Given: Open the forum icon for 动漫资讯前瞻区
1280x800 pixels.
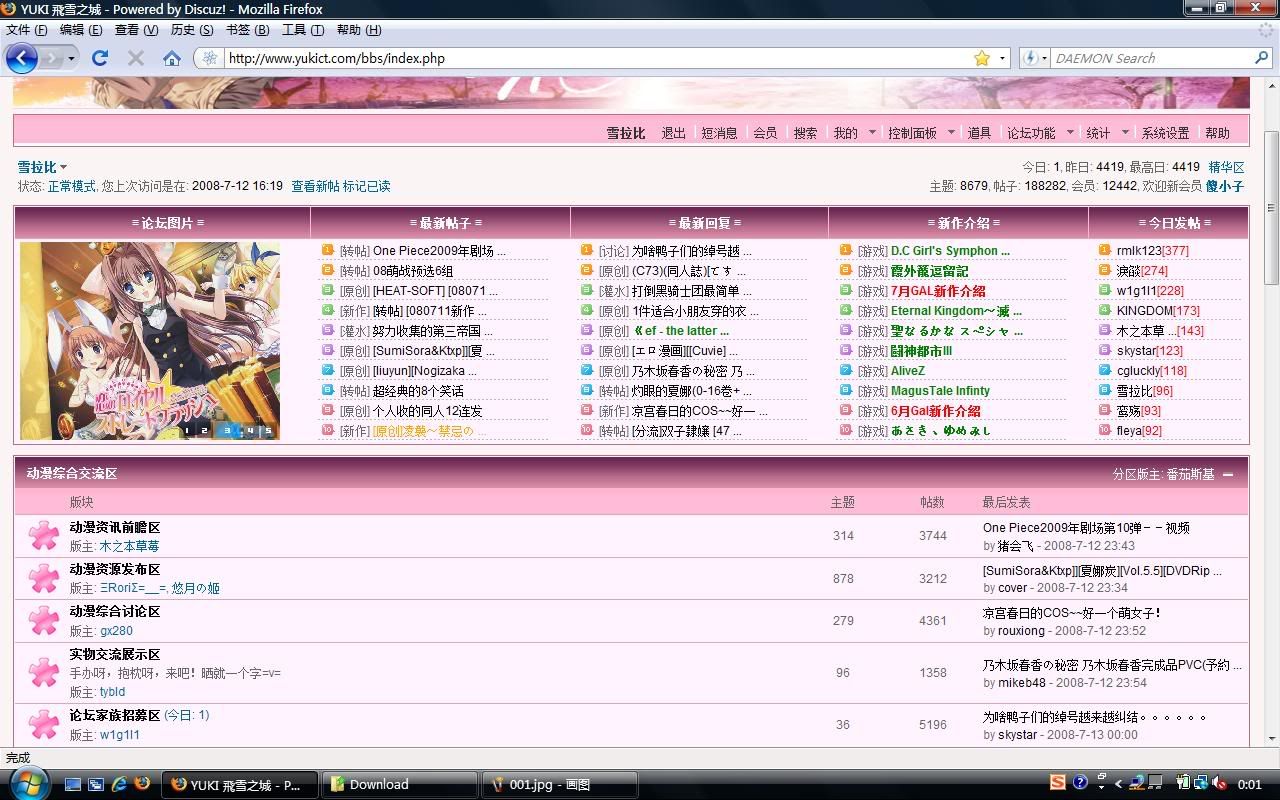Looking at the screenshot, I should 43,536.
